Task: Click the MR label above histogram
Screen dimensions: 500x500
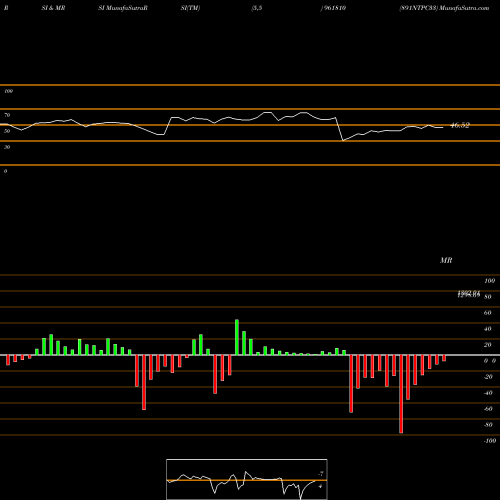Action: click(446, 260)
